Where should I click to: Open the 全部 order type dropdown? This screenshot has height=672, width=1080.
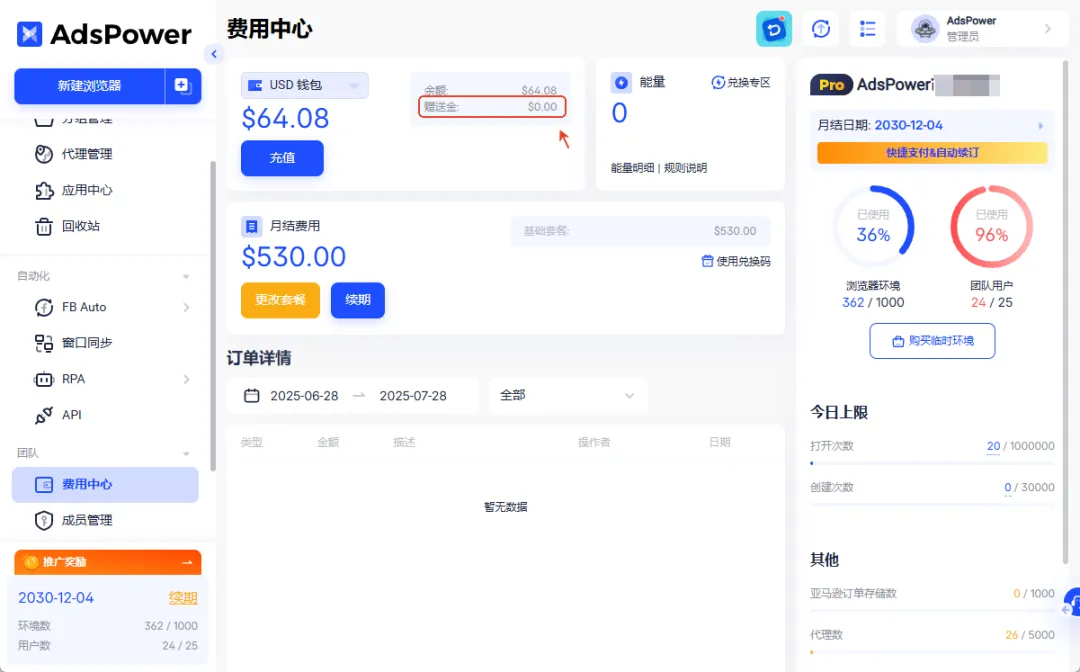(568, 396)
